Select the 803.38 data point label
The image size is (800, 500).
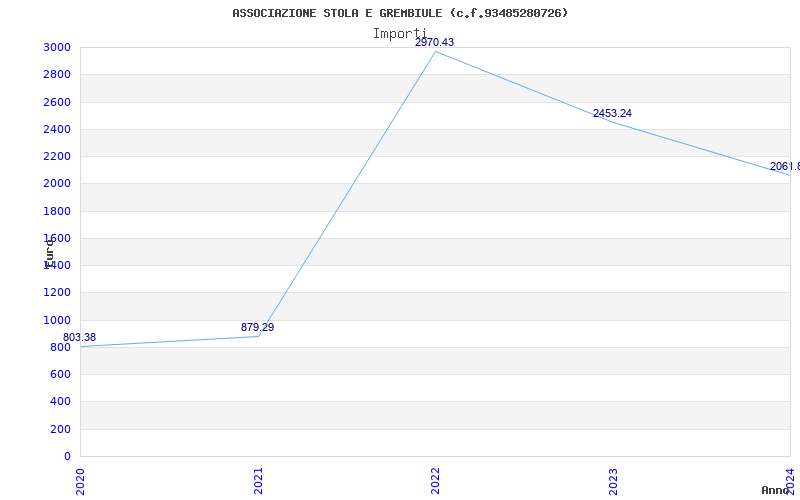pos(79,338)
